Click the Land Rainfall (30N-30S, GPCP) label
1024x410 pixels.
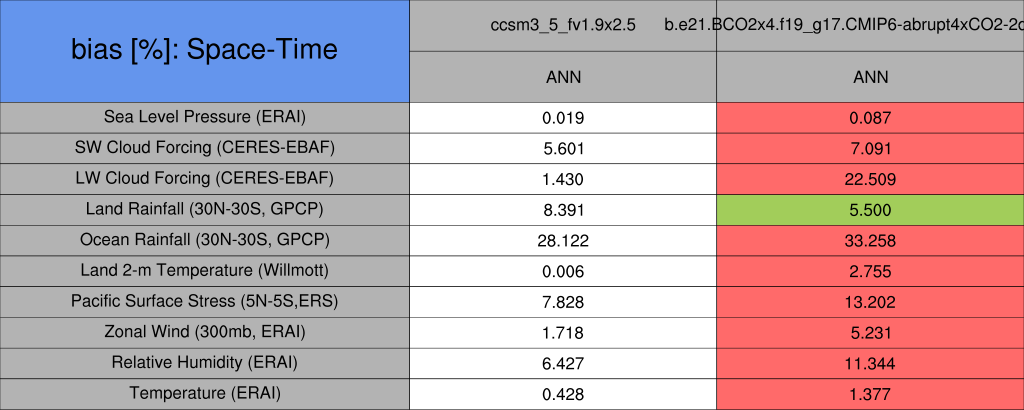[x=205, y=210]
